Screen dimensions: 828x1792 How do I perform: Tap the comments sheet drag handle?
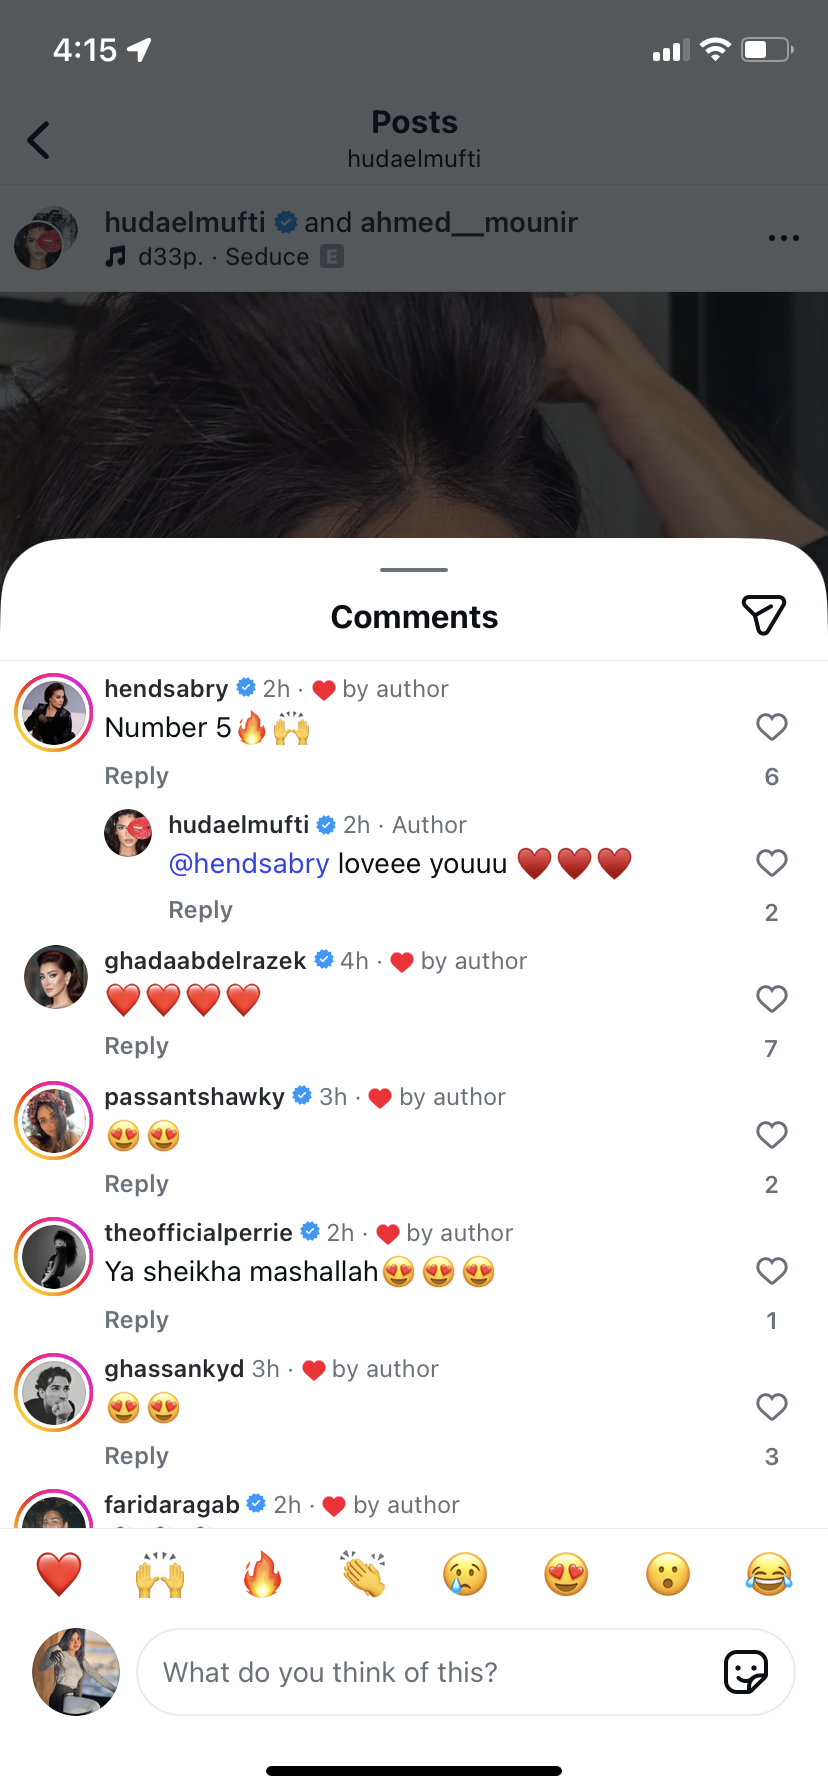pos(414,570)
